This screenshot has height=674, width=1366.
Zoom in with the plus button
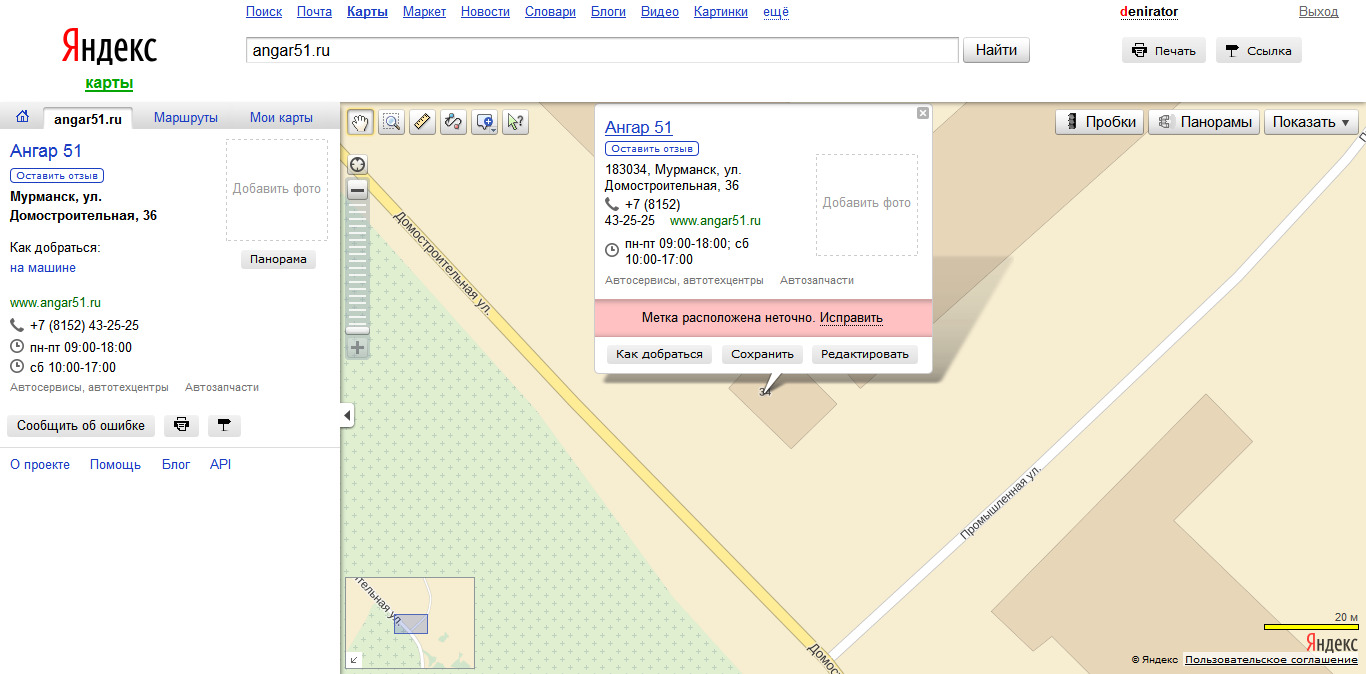point(357,348)
